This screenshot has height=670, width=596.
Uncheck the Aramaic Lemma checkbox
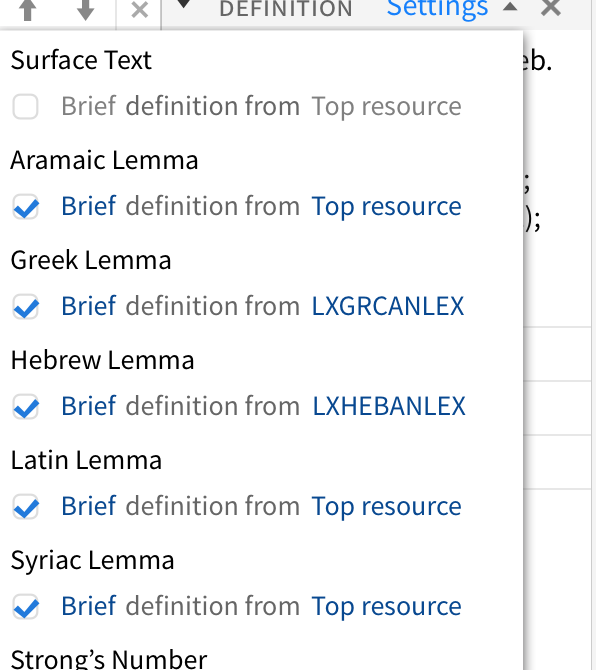26,206
